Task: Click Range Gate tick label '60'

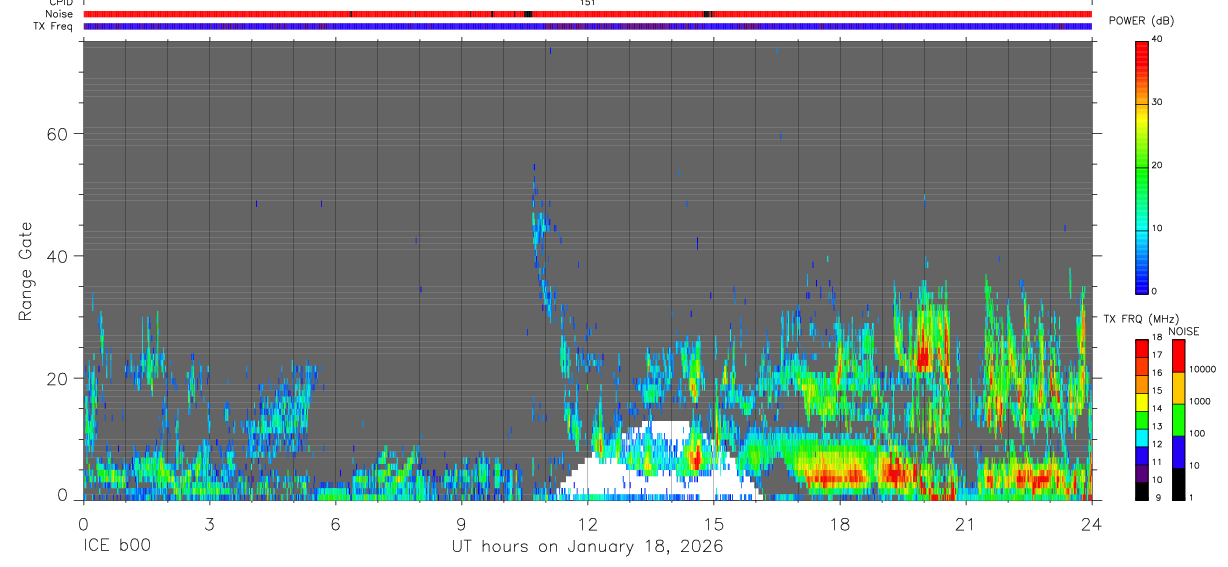Action: (x=56, y=134)
